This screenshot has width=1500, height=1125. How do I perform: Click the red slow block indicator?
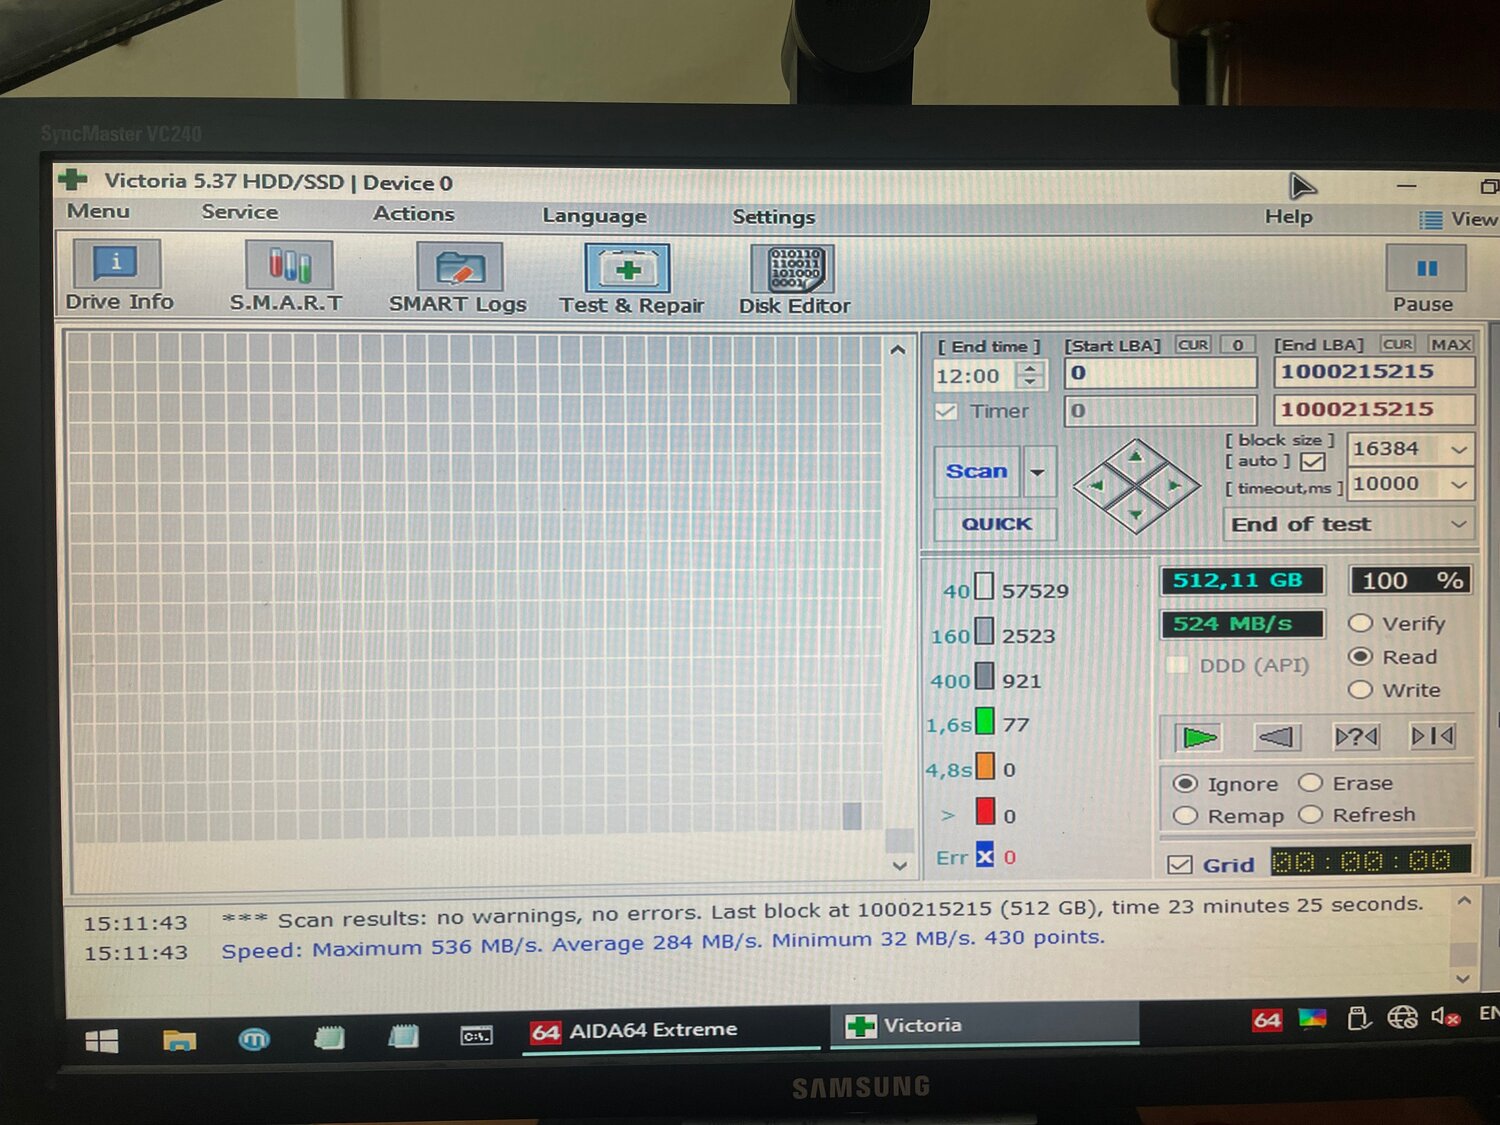click(x=985, y=811)
